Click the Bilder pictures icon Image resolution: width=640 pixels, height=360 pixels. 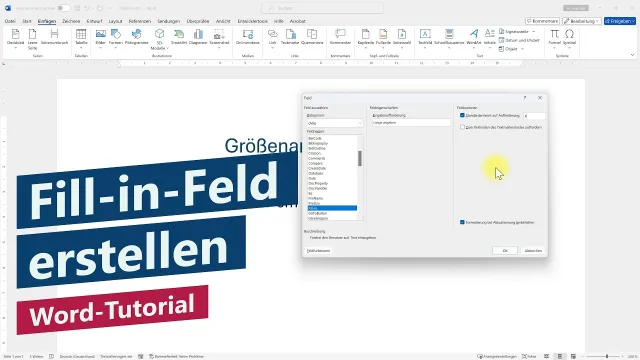100,34
